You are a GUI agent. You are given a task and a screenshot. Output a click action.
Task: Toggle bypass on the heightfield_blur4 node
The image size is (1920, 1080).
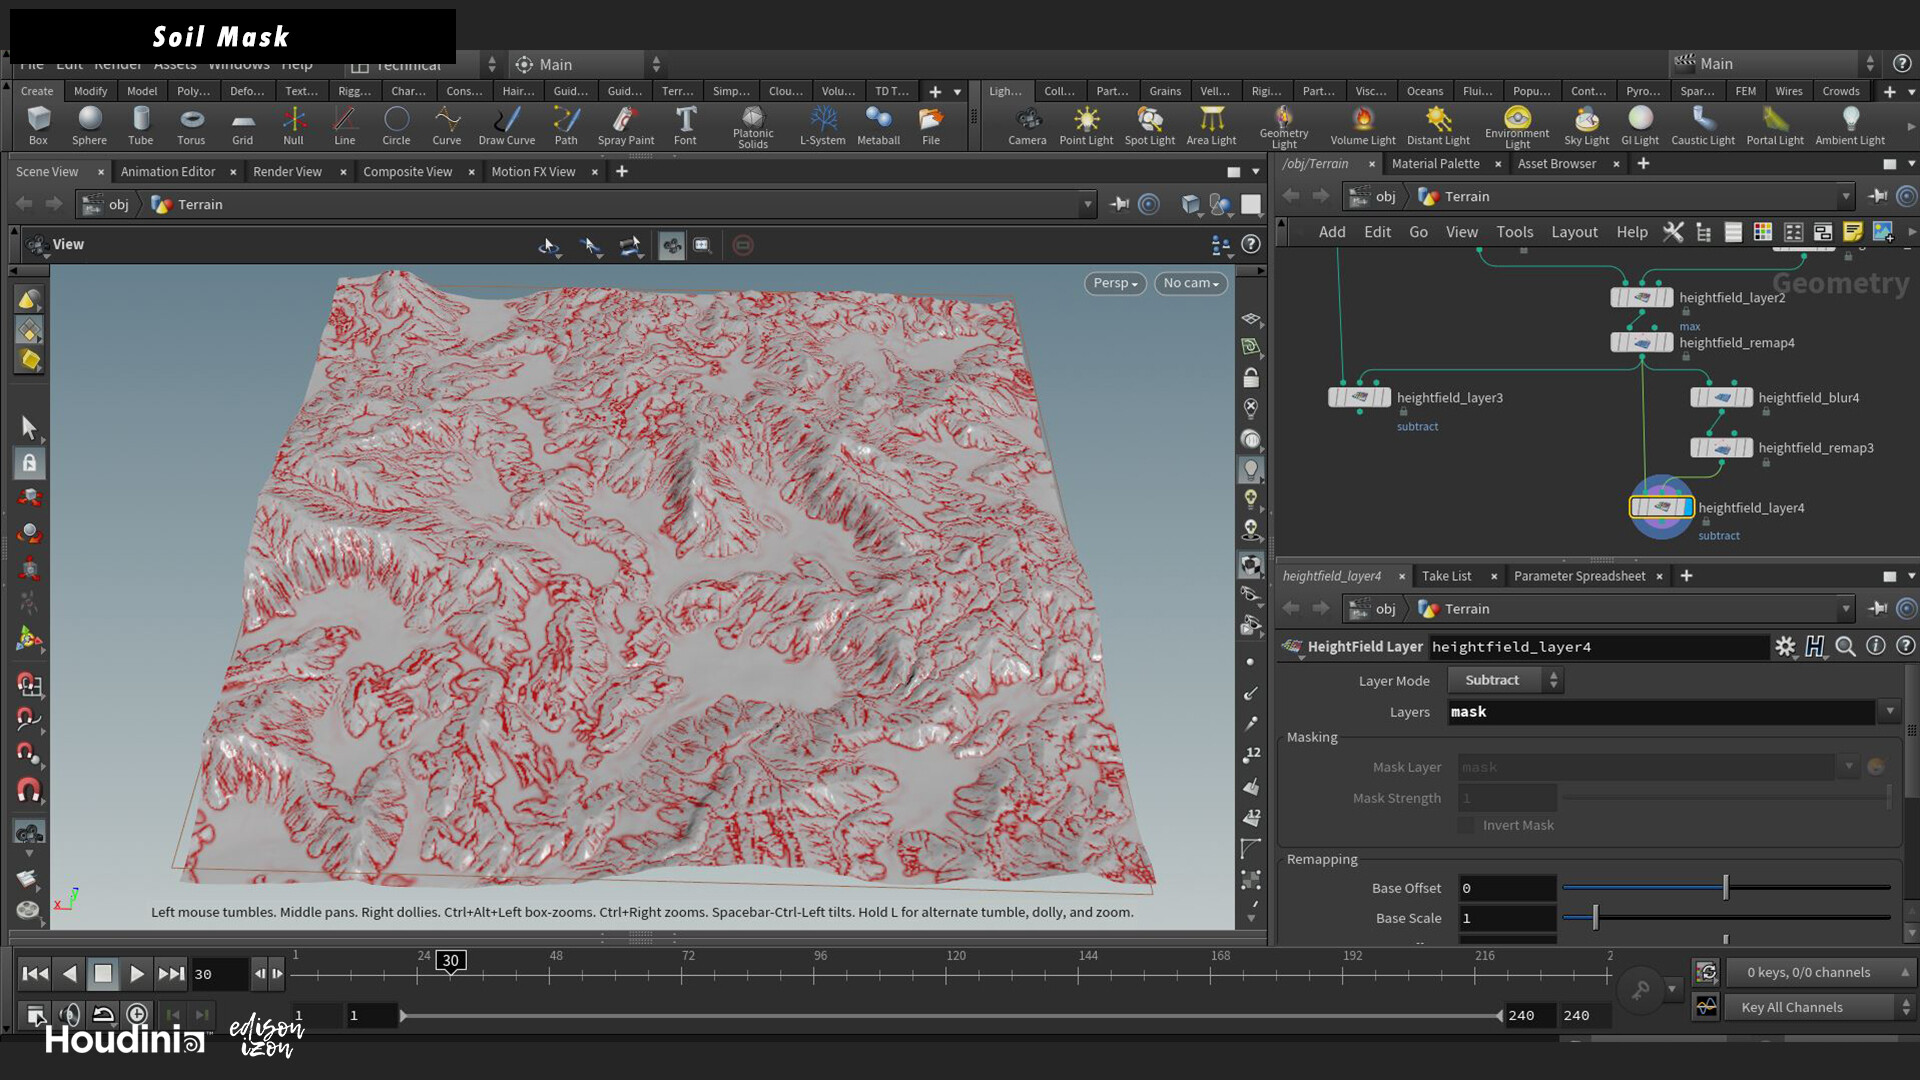[1697, 397]
